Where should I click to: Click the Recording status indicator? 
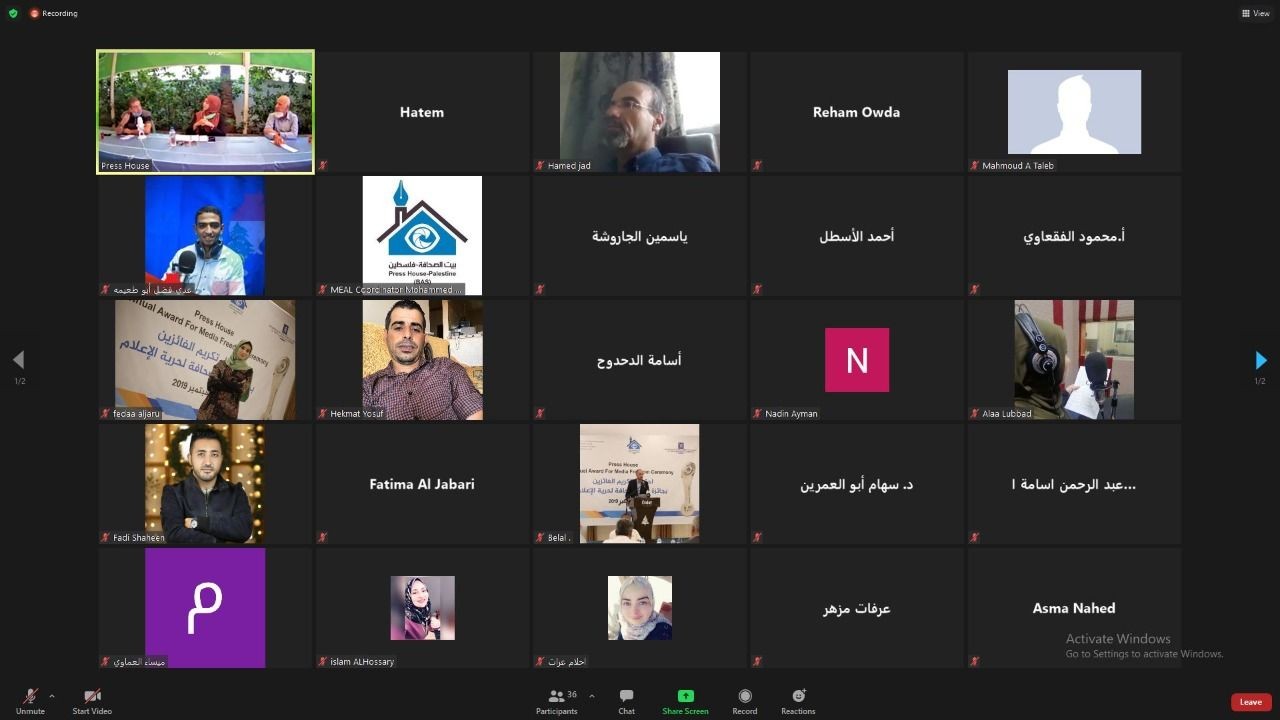tap(54, 13)
